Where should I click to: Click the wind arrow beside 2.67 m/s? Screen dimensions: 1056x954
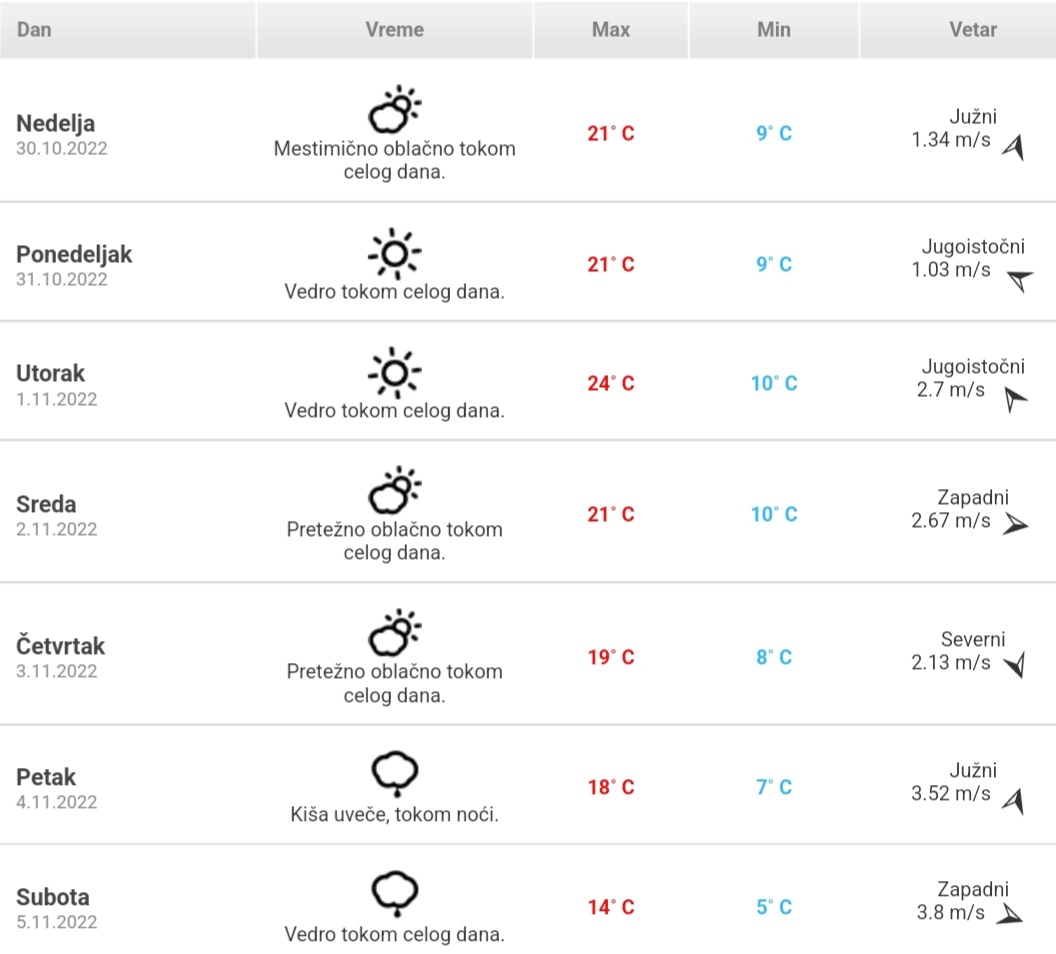pyautogui.click(x=1015, y=524)
